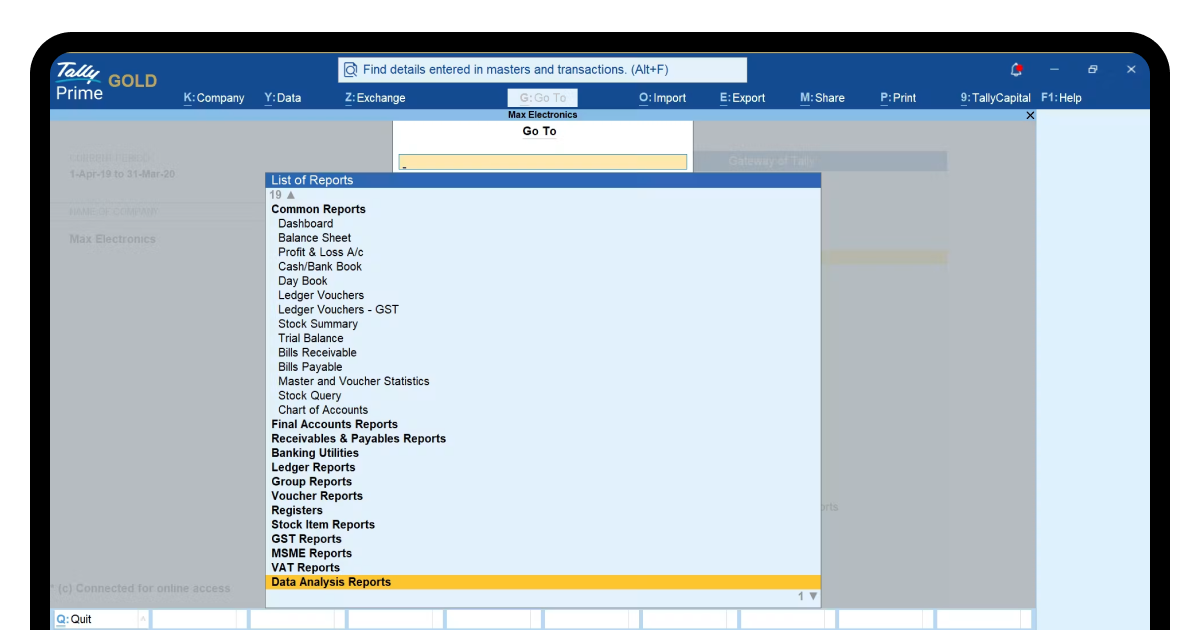Click the search magnifier icon in the find bar
This screenshot has height=630, width=1200.
click(351, 70)
